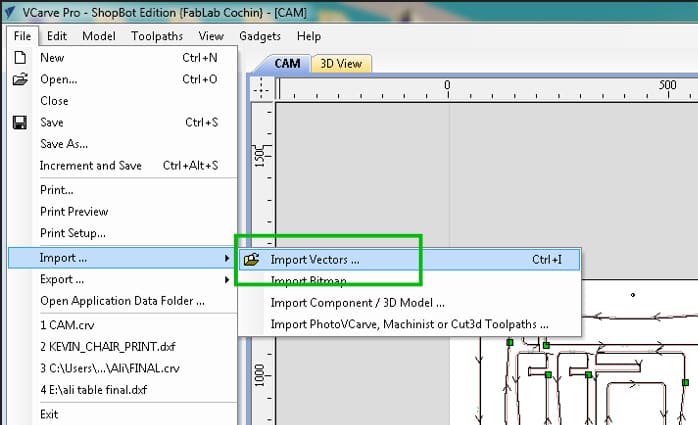Open the View menu
698x425 pixels.
click(211, 36)
